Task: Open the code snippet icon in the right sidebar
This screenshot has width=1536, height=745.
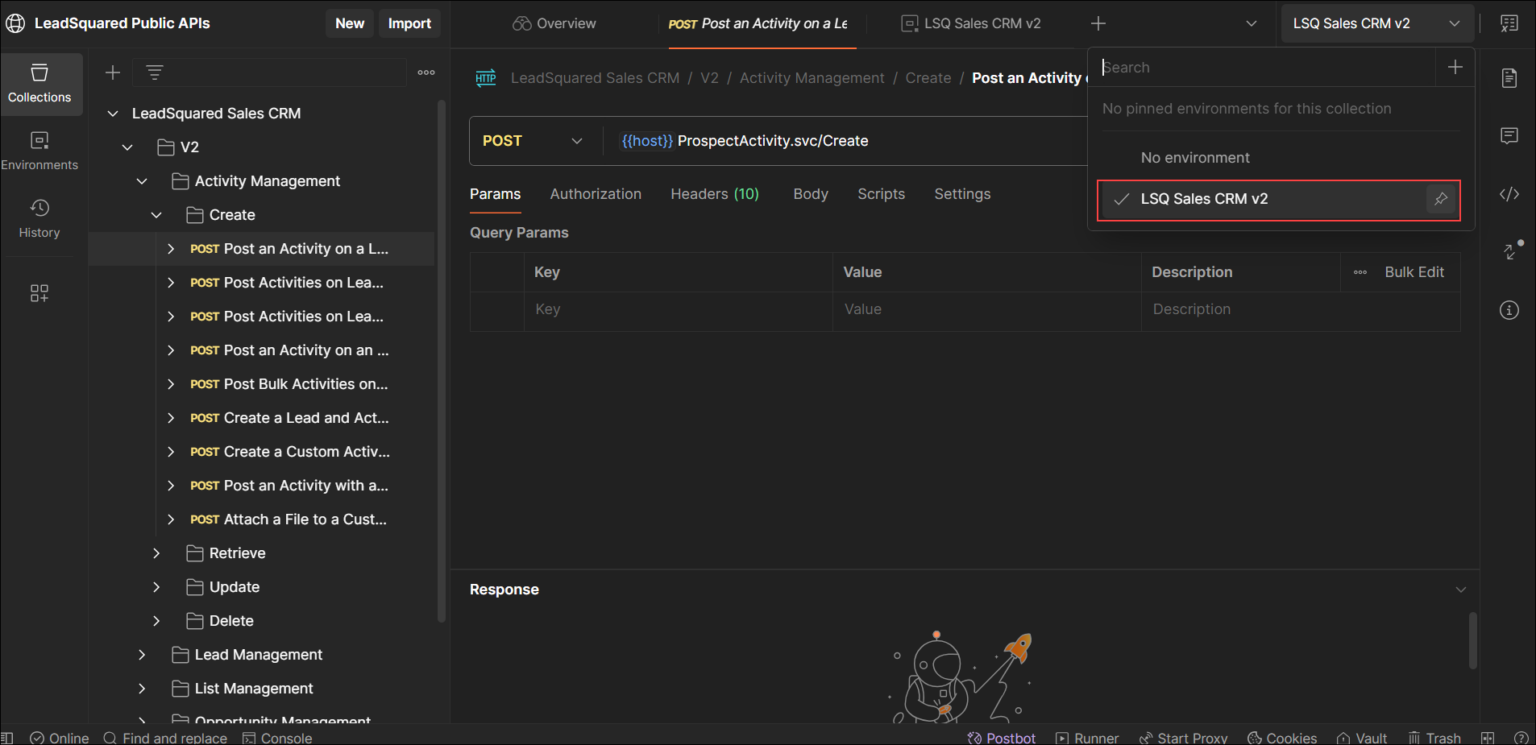Action: click(x=1509, y=194)
